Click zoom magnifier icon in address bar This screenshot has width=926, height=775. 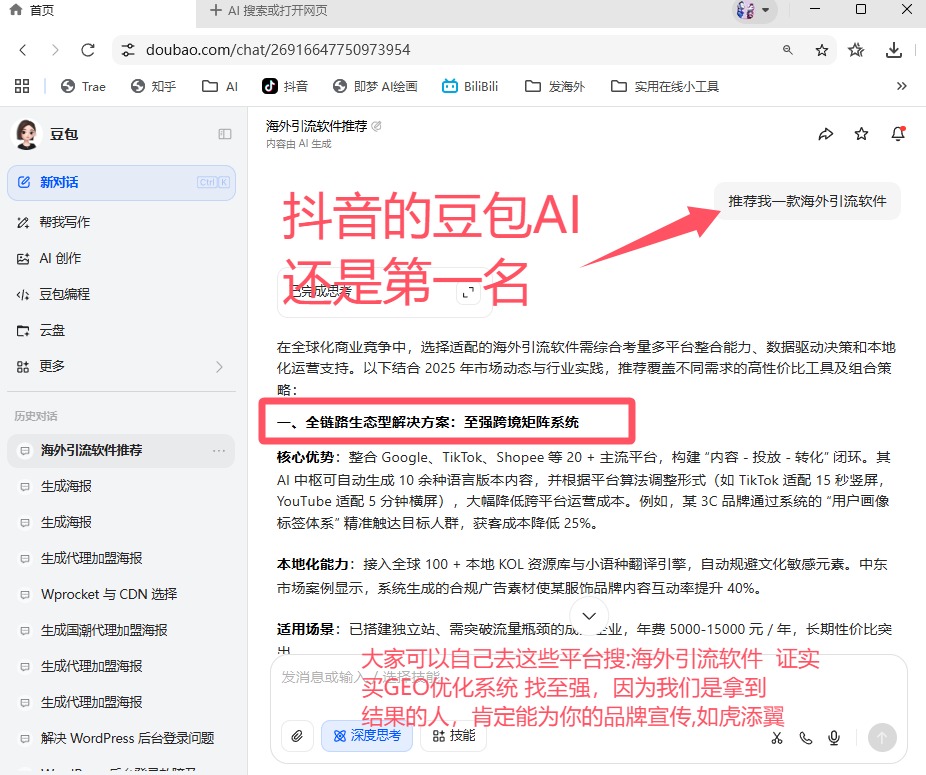787,50
